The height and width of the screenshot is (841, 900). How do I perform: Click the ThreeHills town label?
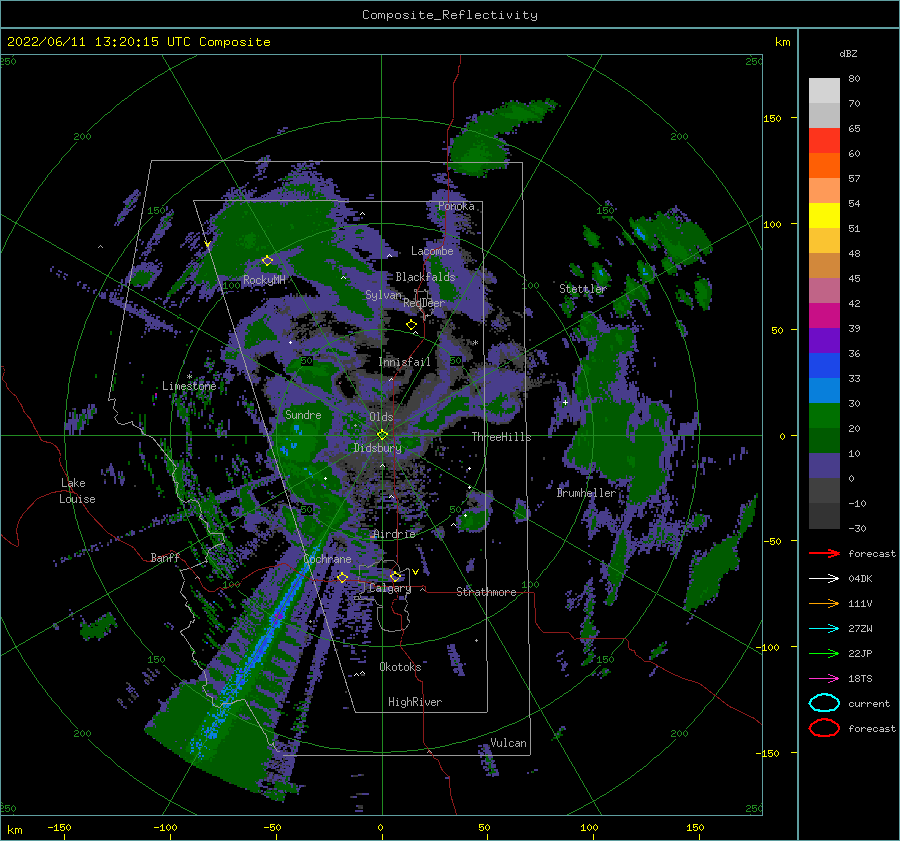[x=502, y=437]
